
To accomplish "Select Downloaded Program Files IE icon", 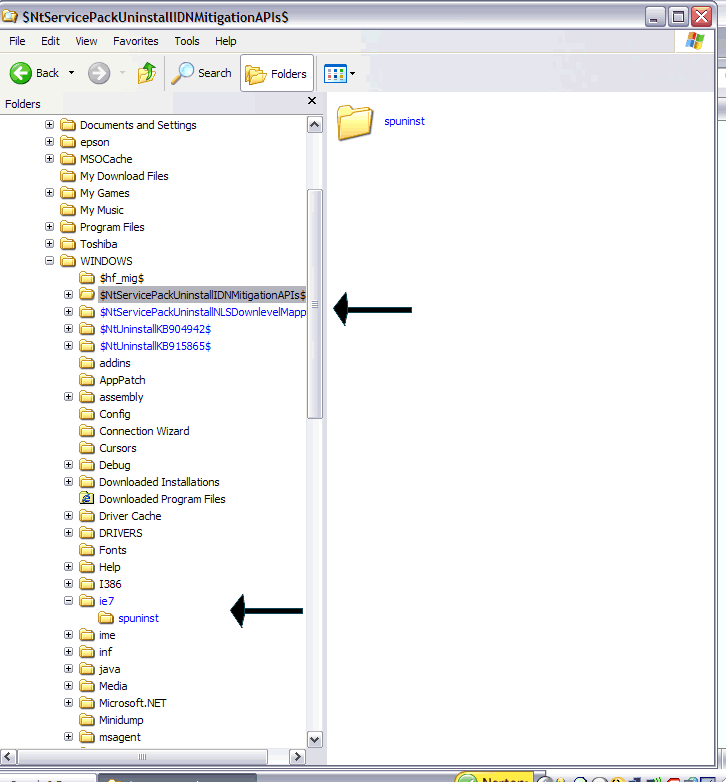I will click(87, 499).
